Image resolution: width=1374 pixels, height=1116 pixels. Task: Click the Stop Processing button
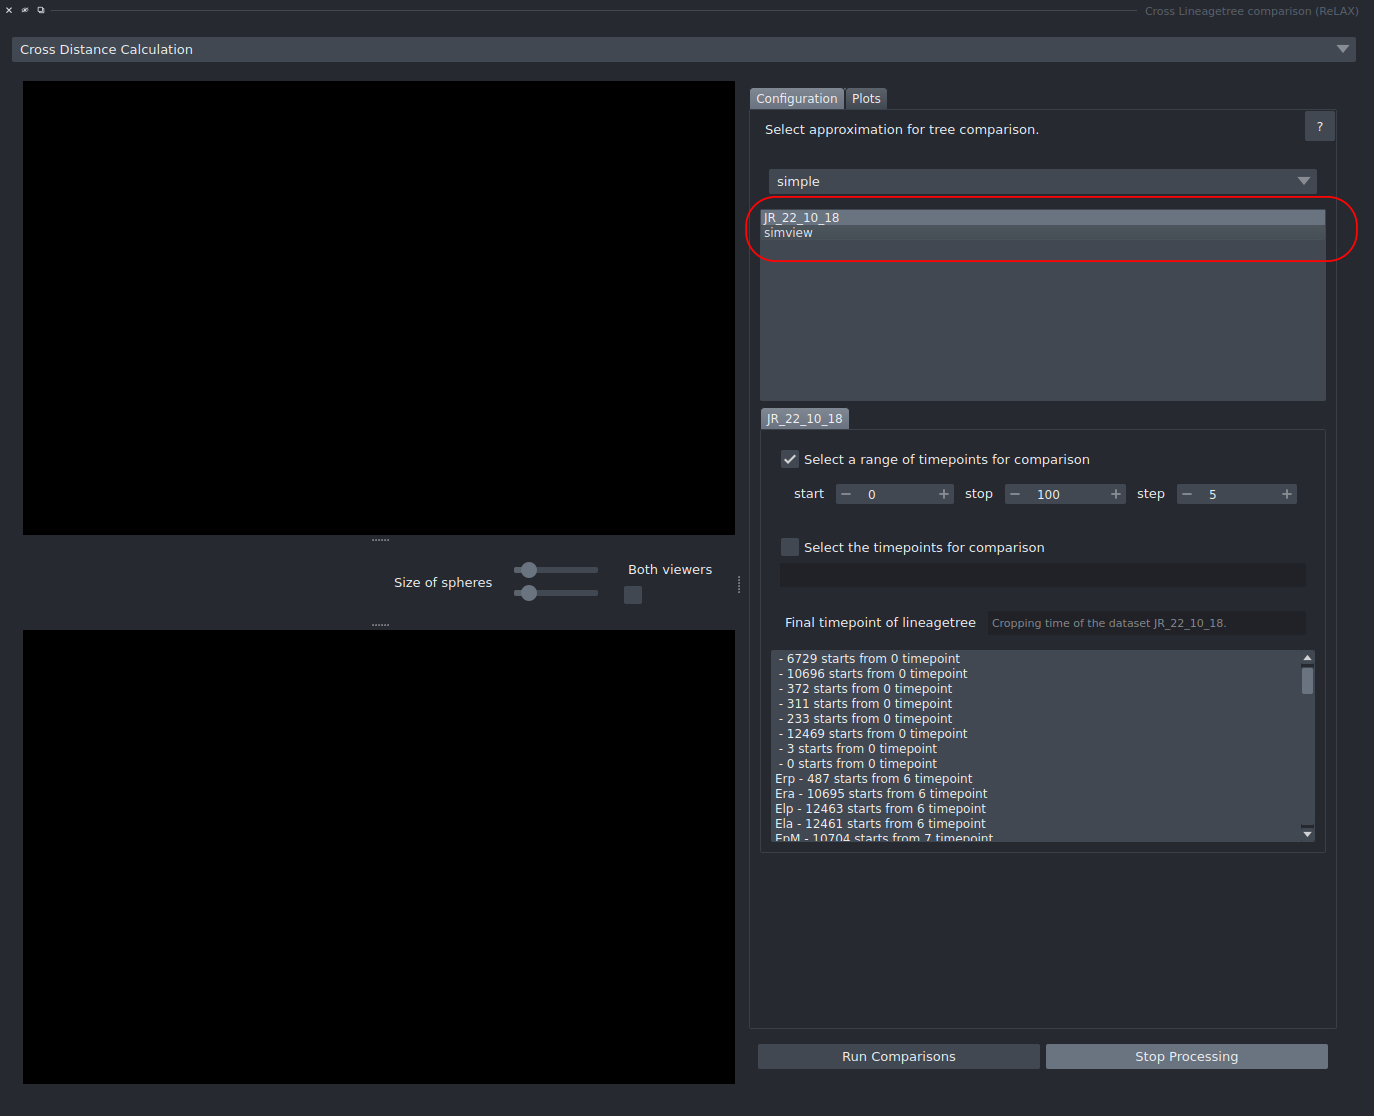[x=1186, y=1056]
